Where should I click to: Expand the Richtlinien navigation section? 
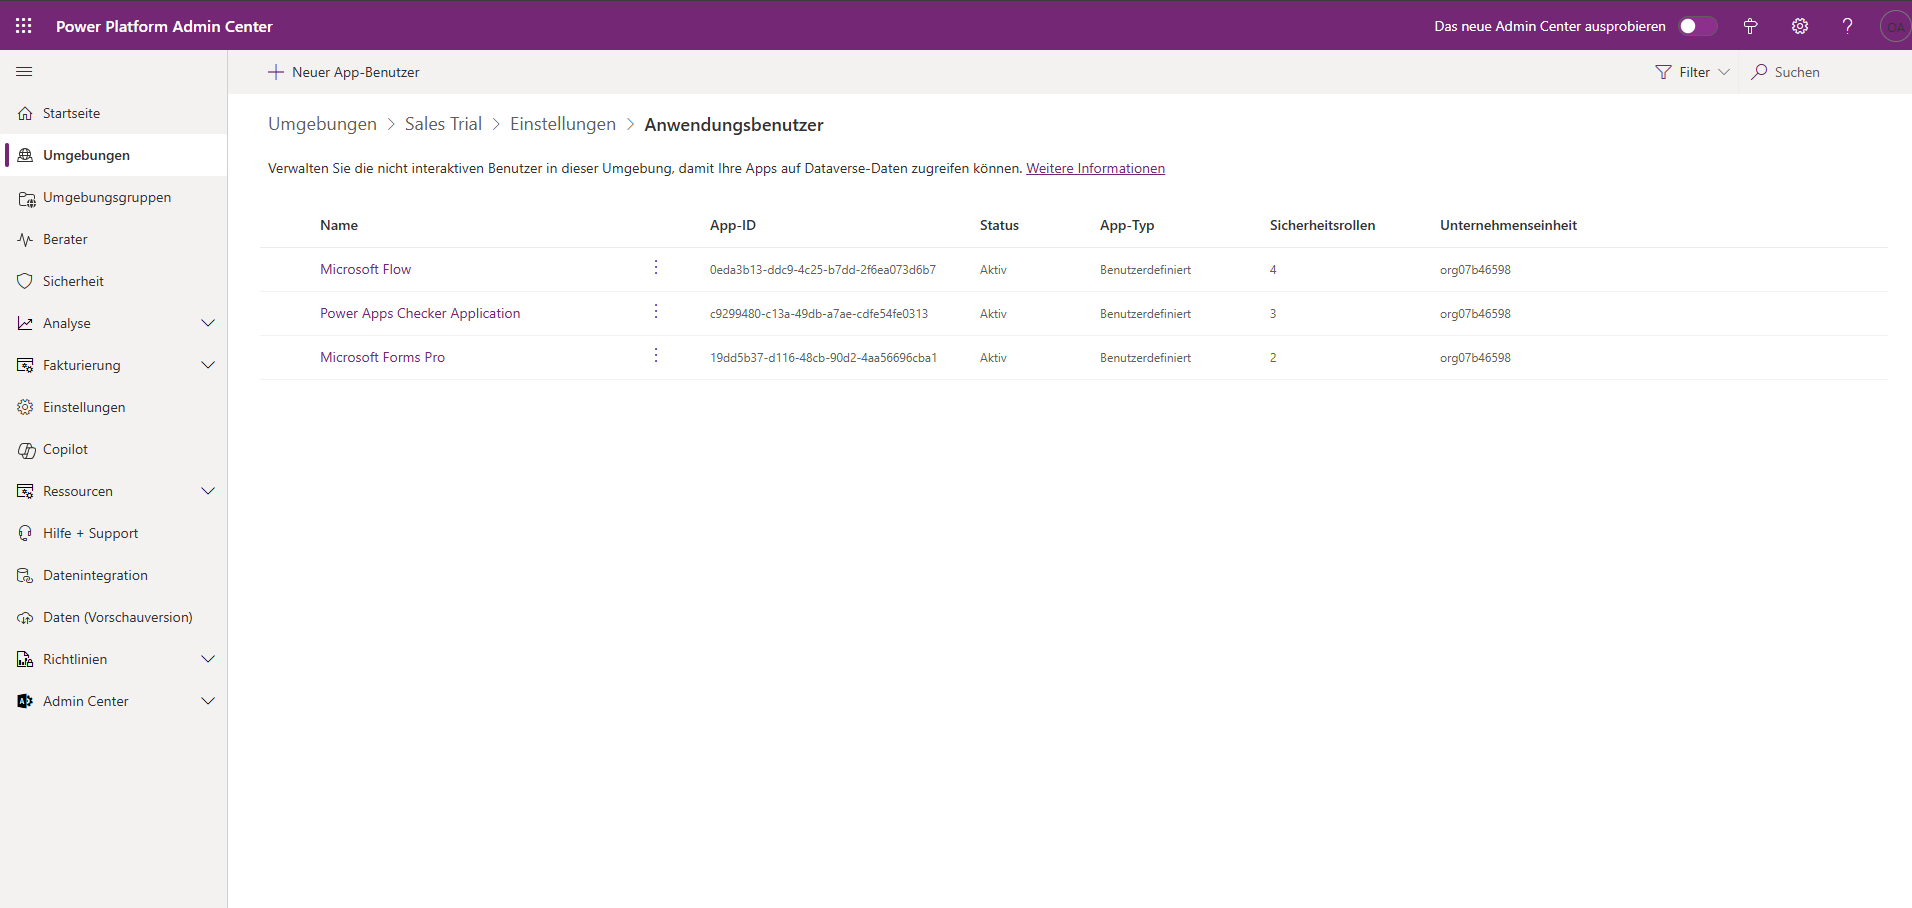[x=208, y=659]
